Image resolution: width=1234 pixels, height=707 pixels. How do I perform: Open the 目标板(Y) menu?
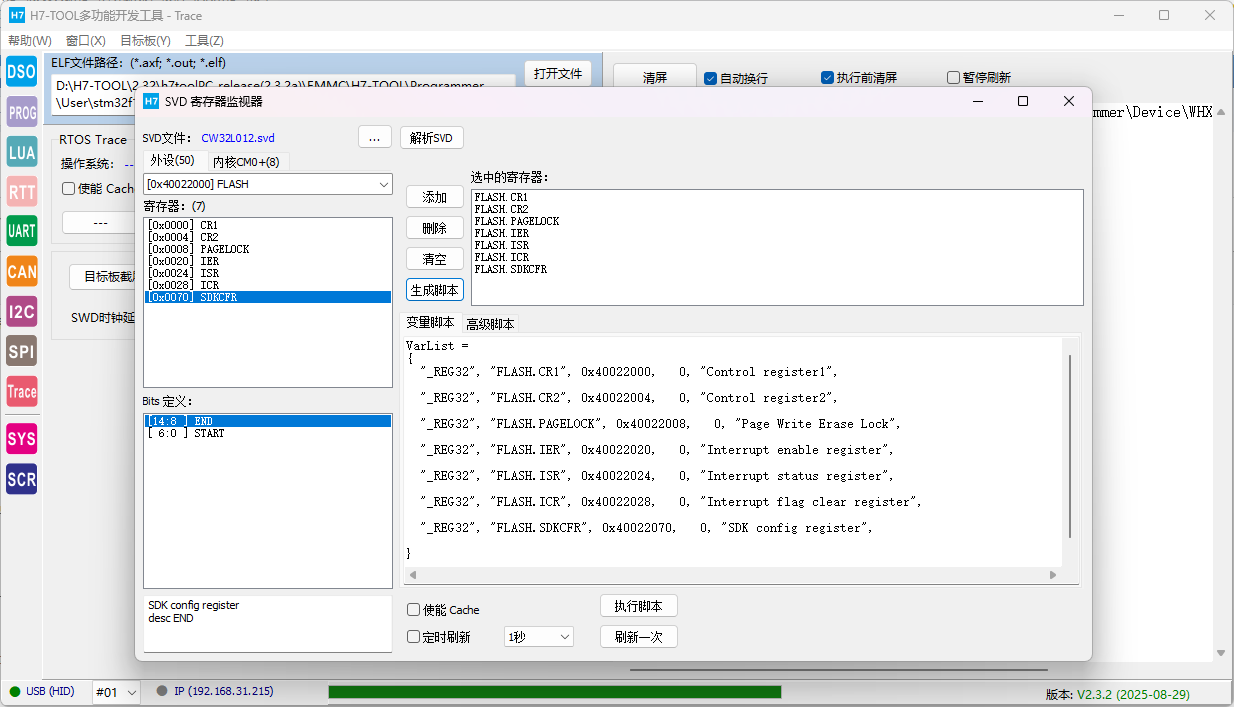coord(145,41)
